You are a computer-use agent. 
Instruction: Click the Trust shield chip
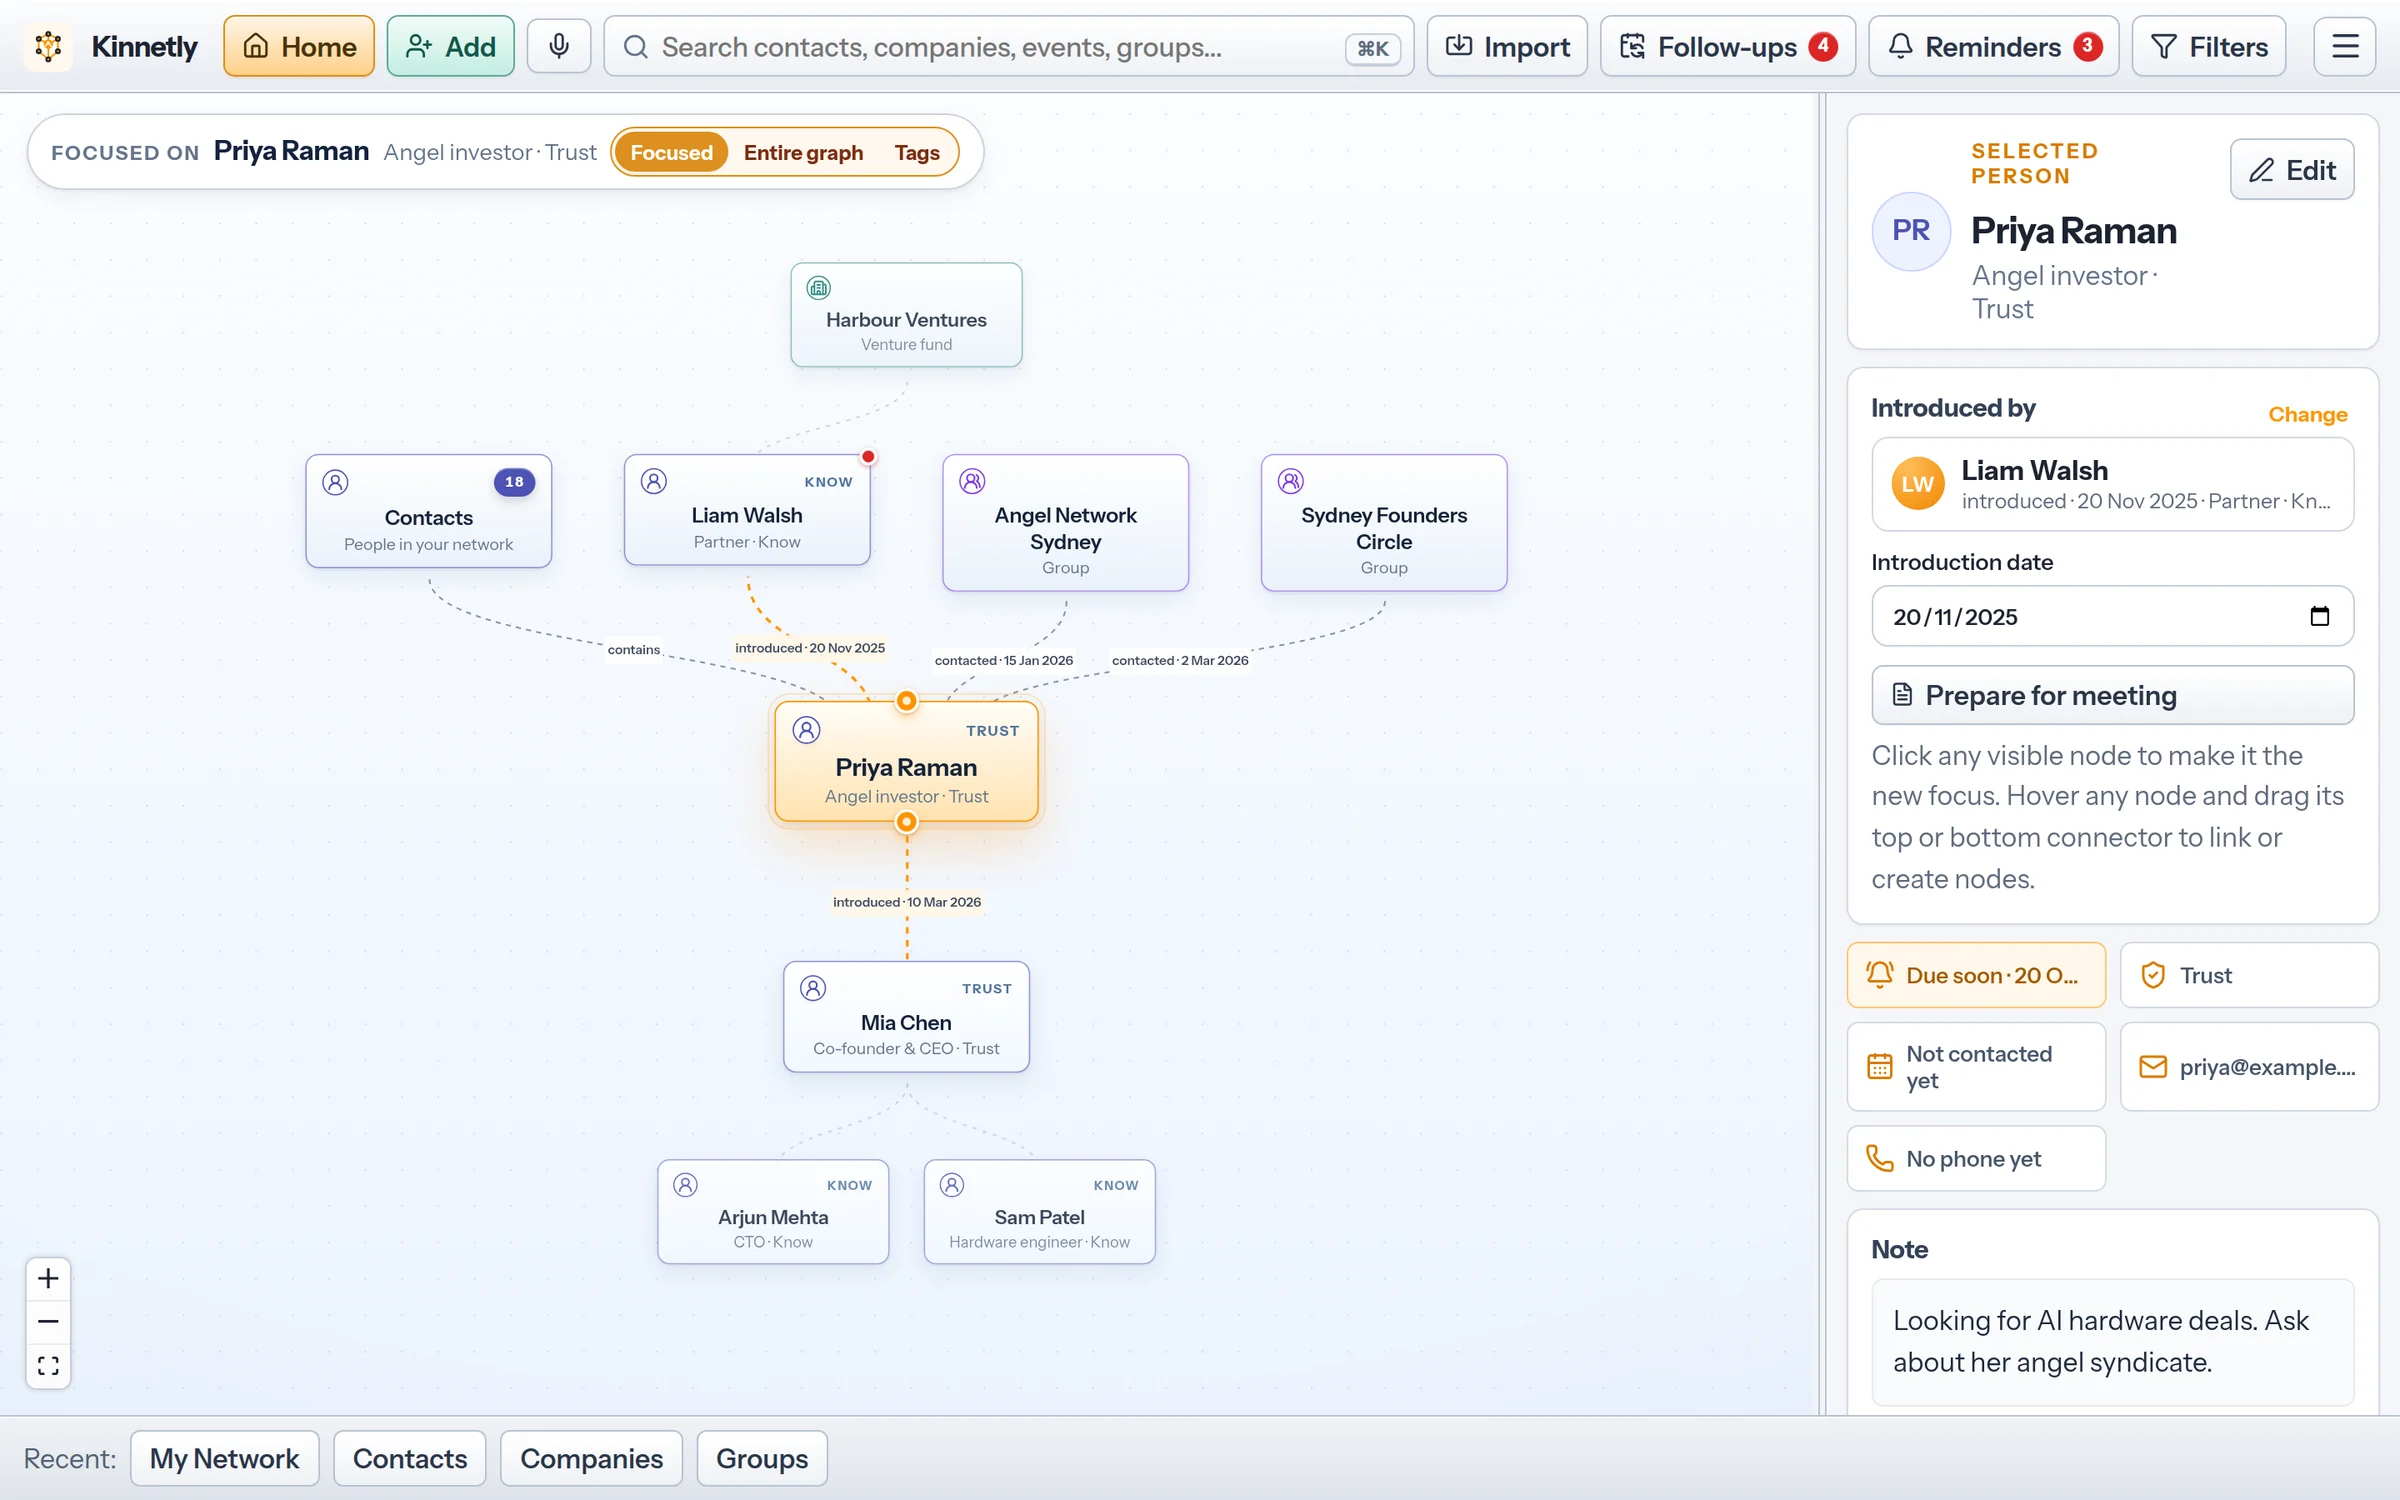pyautogui.click(x=2249, y=975)
